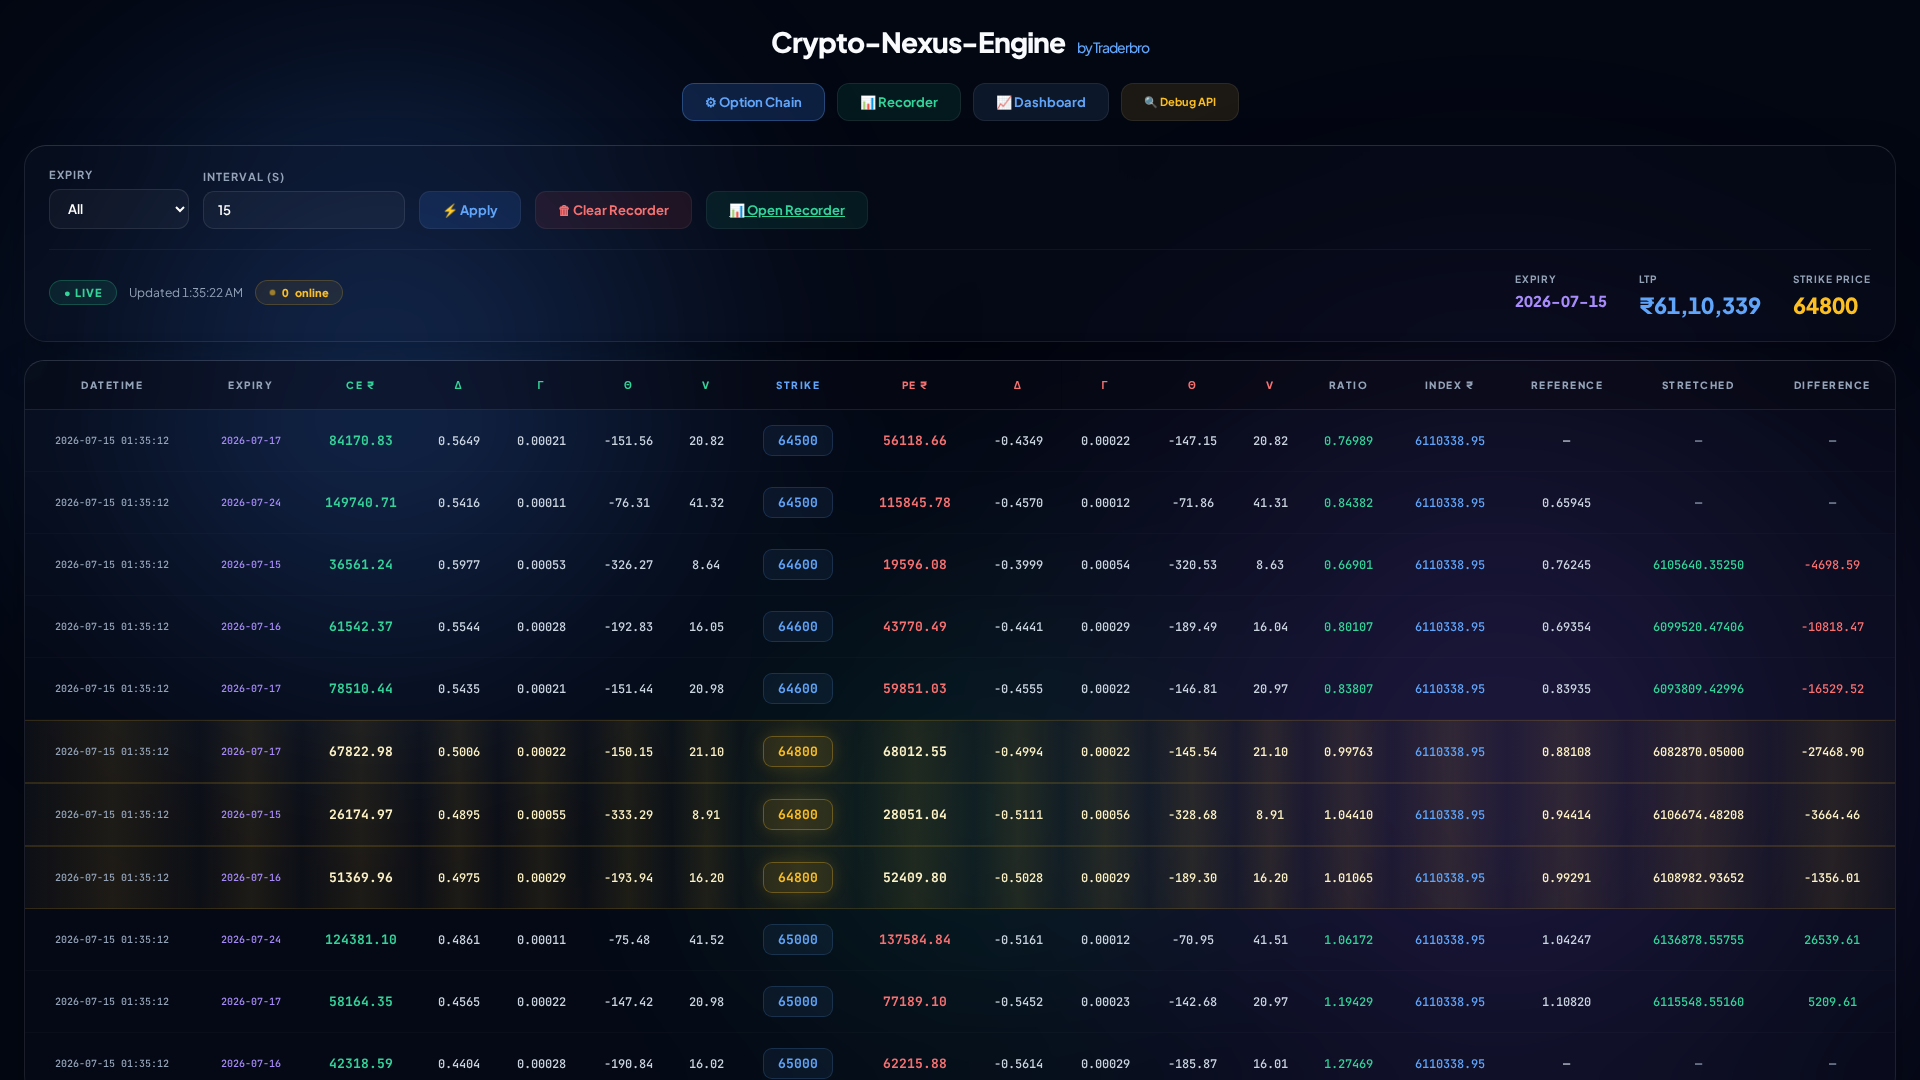Screen dimensions: 1920x1080
Task: Click difference value -4698.59
Action: [1832, 565]
